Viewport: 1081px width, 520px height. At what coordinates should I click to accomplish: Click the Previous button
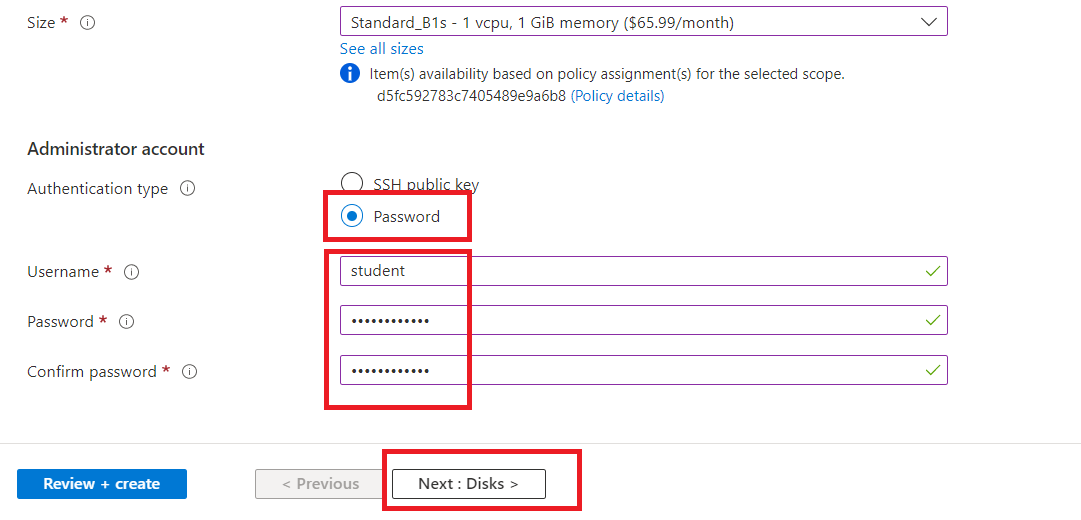coord(320,484)
